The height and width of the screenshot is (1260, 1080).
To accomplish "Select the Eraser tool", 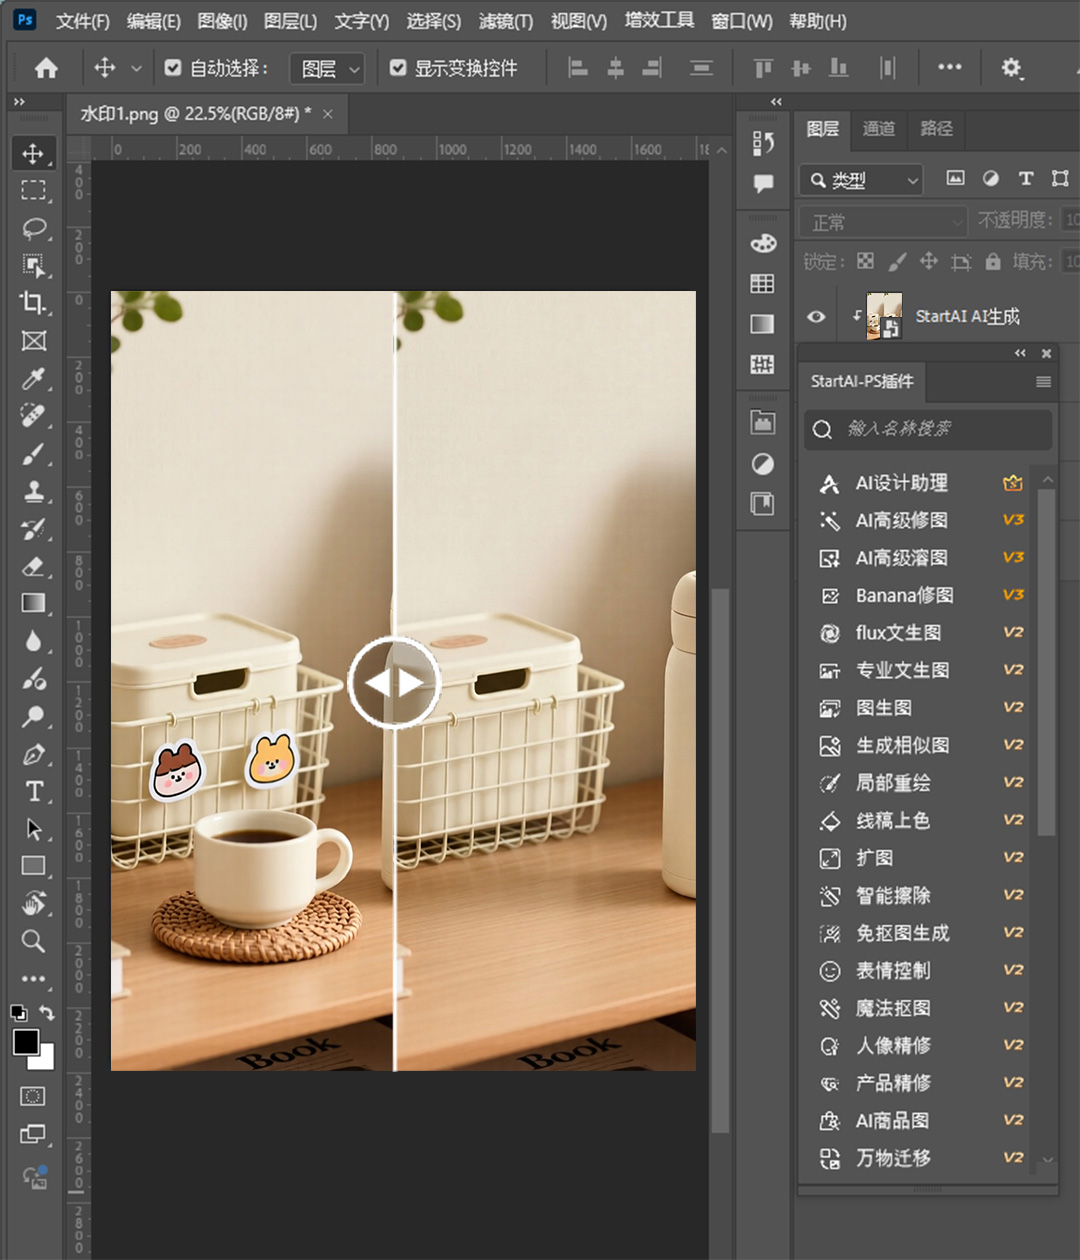I will point(34,566).
